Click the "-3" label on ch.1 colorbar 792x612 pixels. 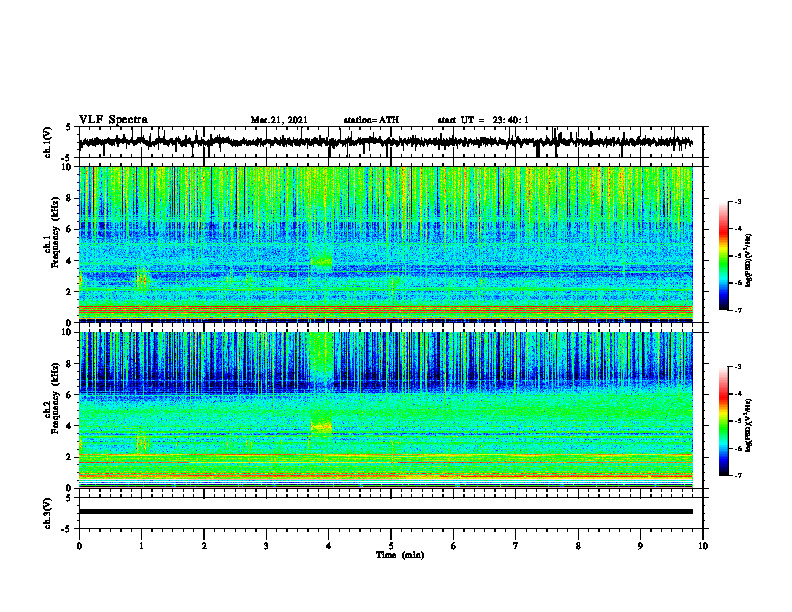point(738,201)
